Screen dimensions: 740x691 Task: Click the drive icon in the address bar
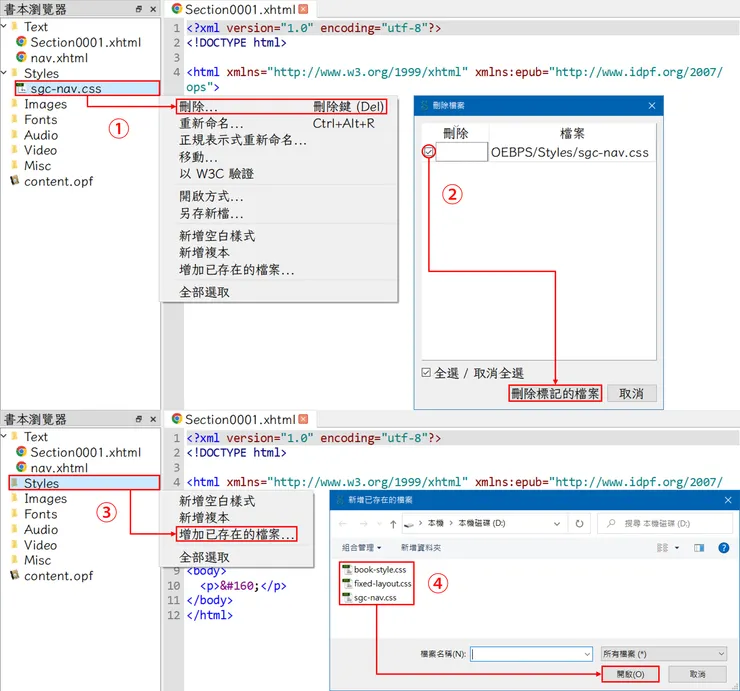(x=409, y=524)
